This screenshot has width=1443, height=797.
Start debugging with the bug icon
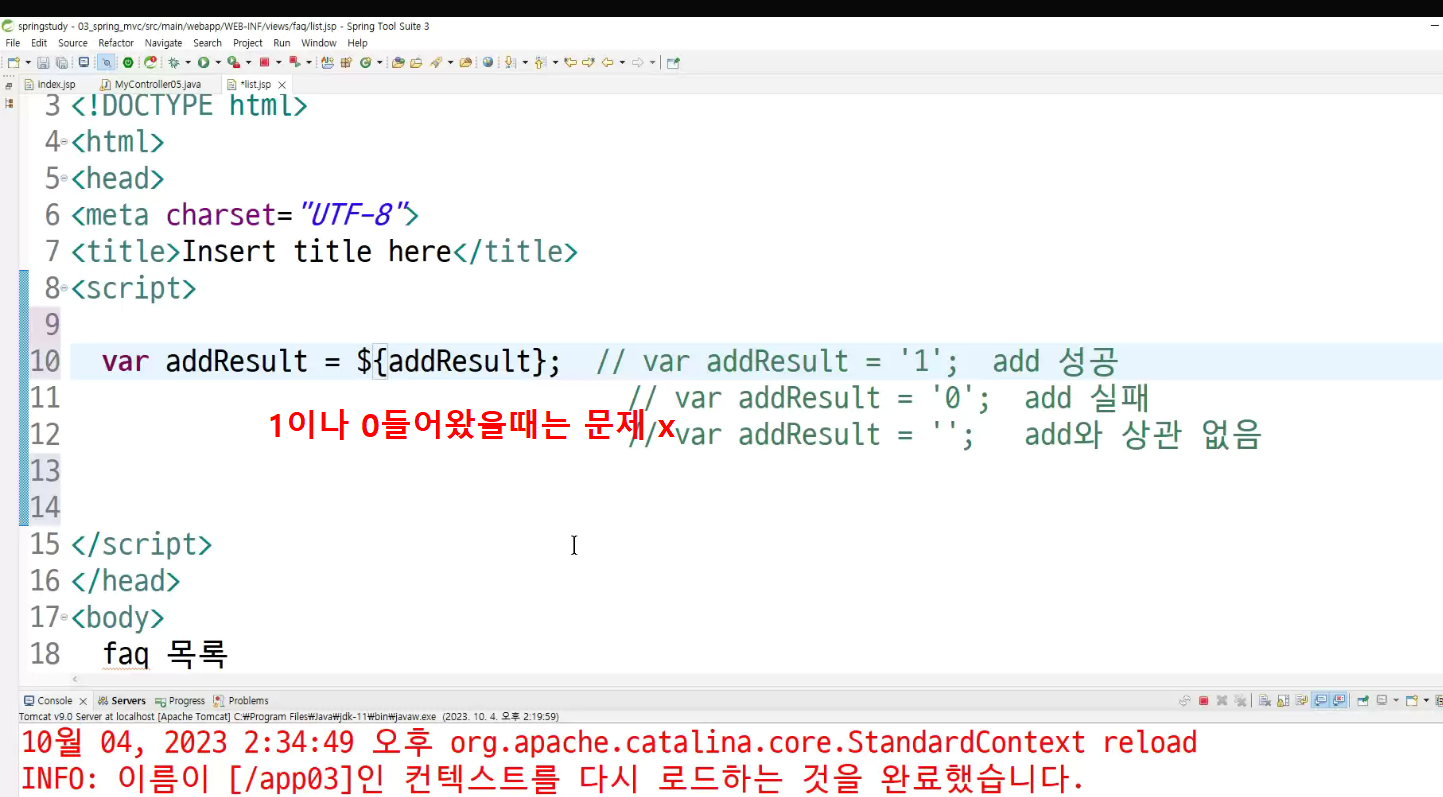click(174, 62)
